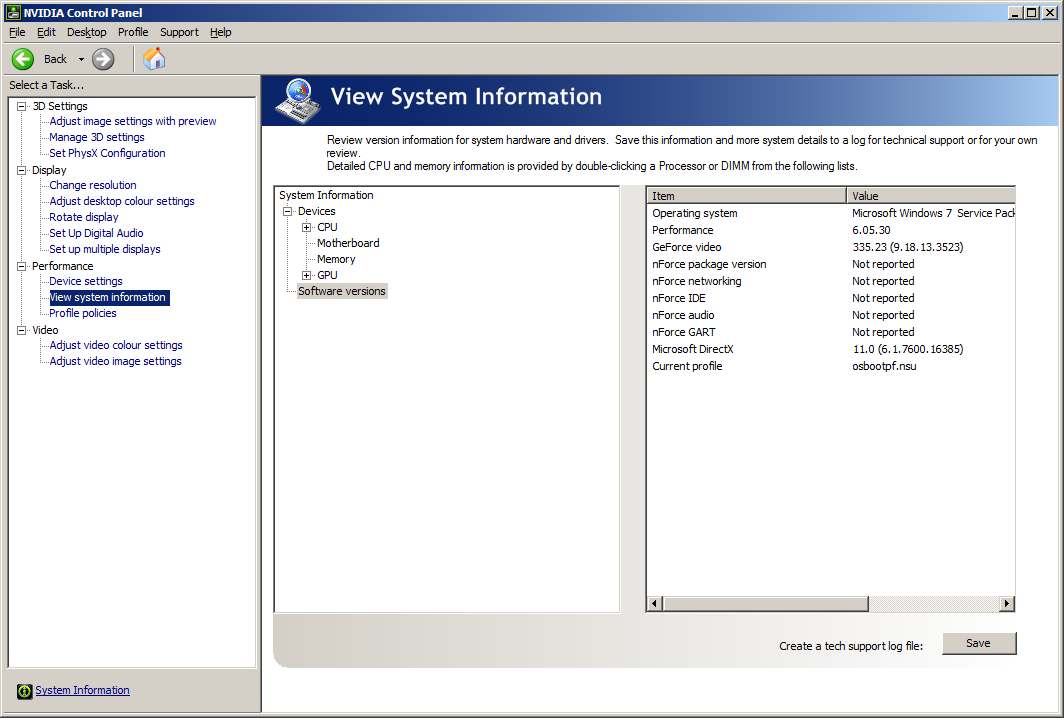Screen dimensions: 1064x718
Task: Expand the GPU node under Devices
Action: (307, 276)
